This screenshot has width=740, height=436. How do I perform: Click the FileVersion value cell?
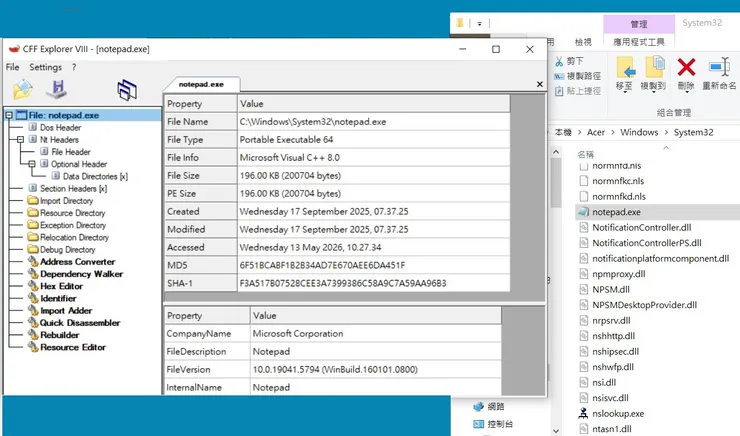[x=376, y=369]
